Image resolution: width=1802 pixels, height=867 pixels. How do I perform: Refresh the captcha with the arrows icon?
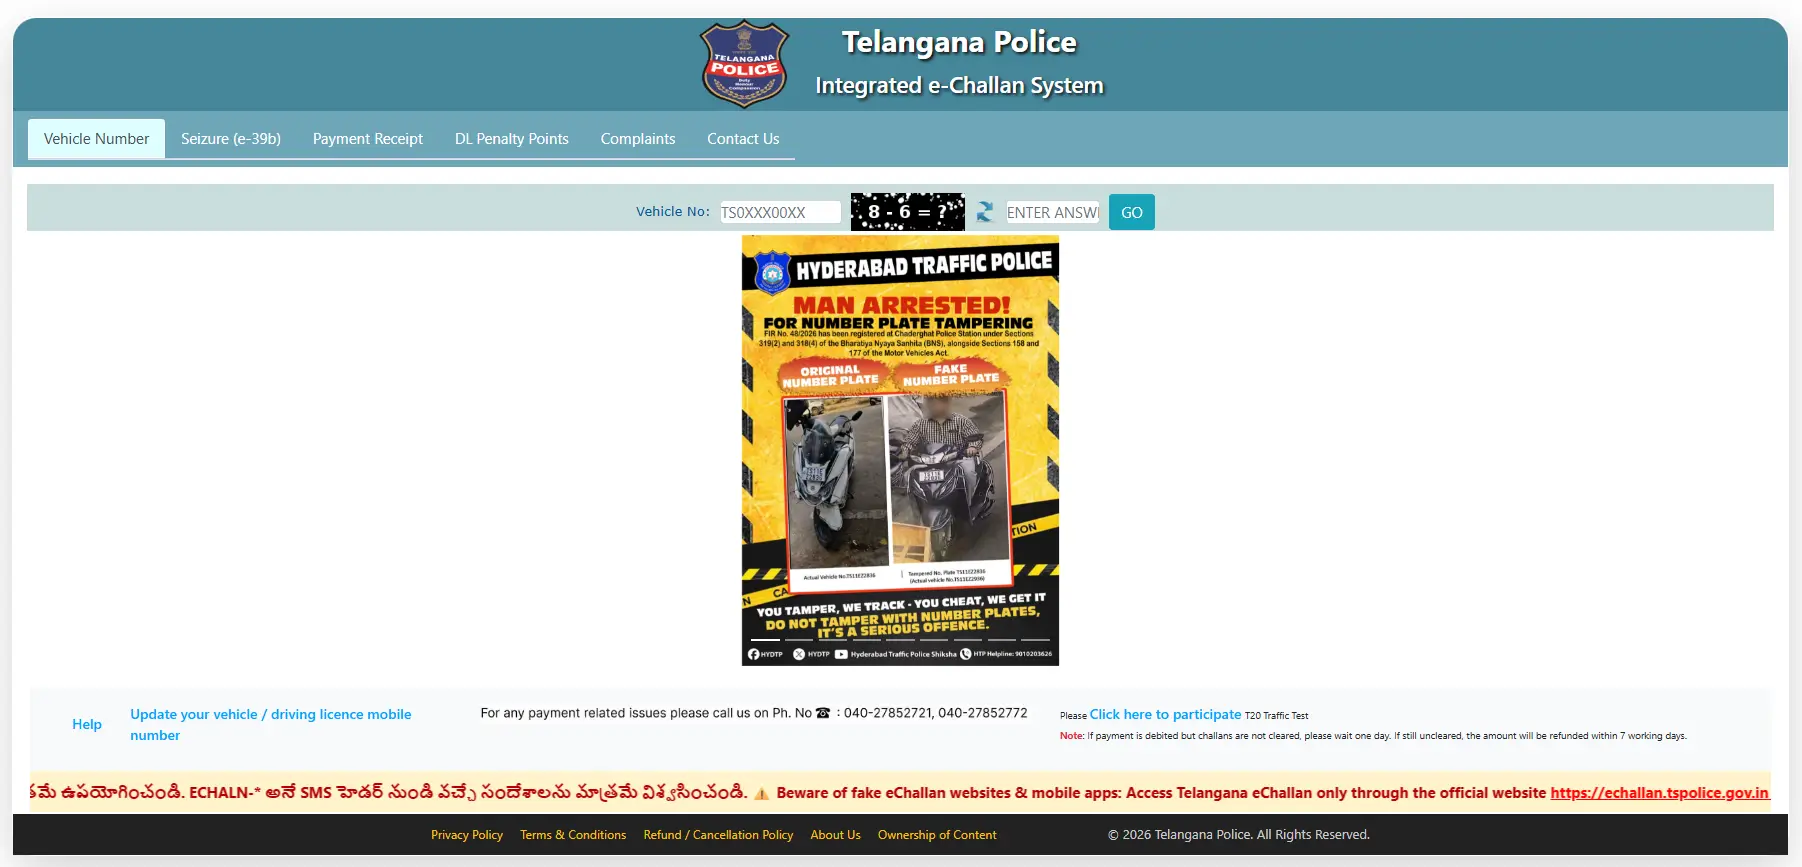[x=985, y=212]
